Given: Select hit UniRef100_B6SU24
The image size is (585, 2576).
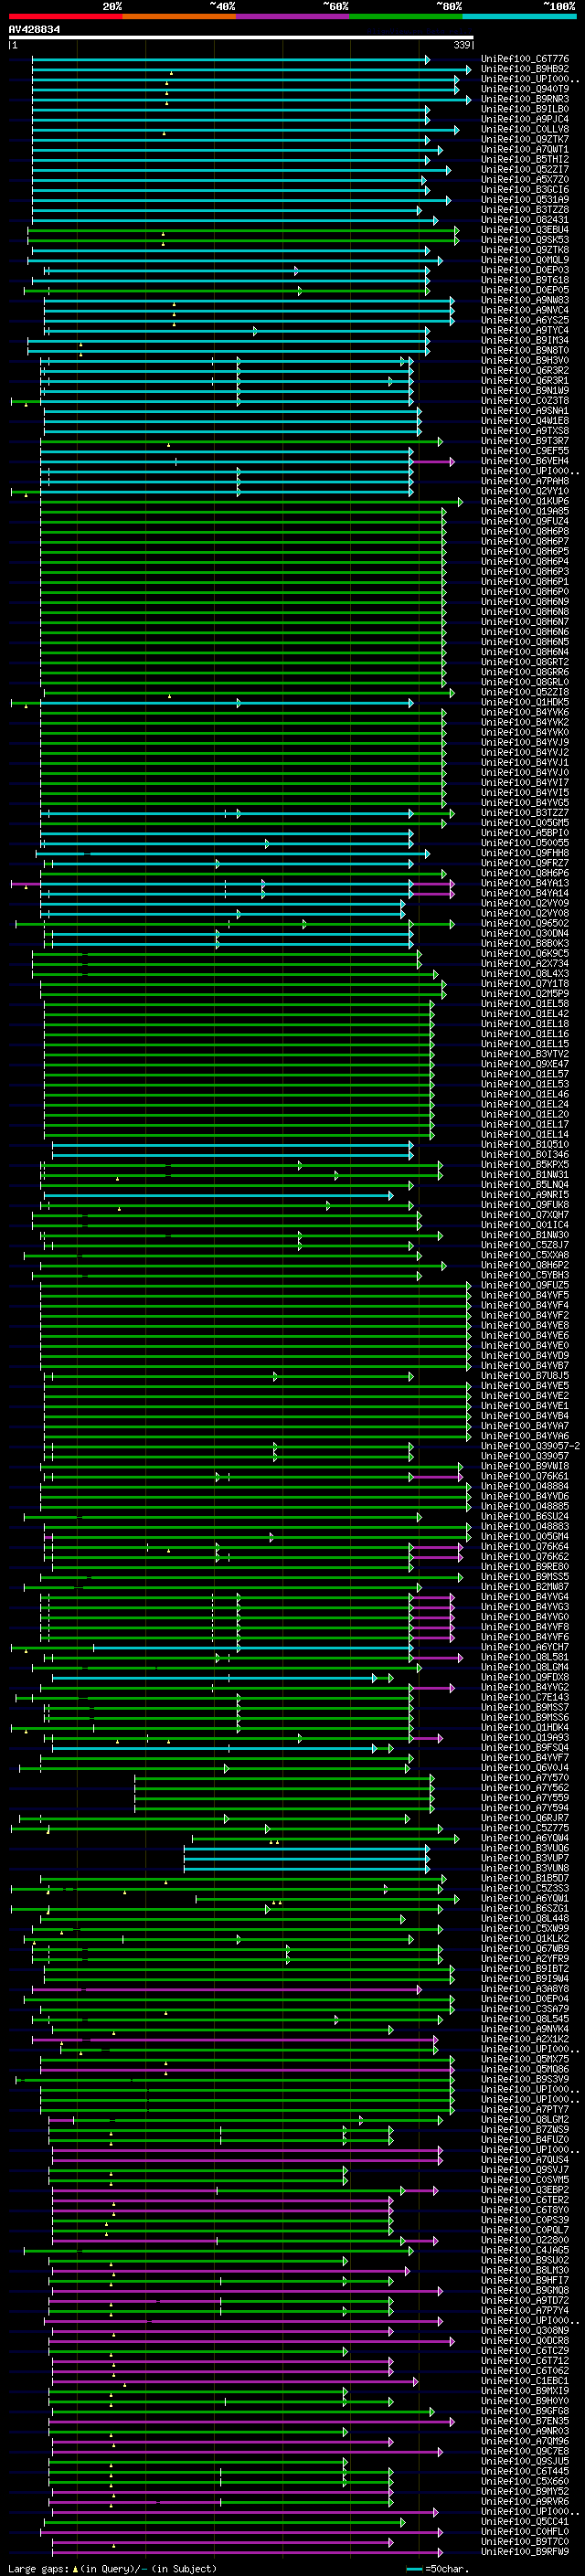Looking at the screenshot, I should click(525, 1516).
